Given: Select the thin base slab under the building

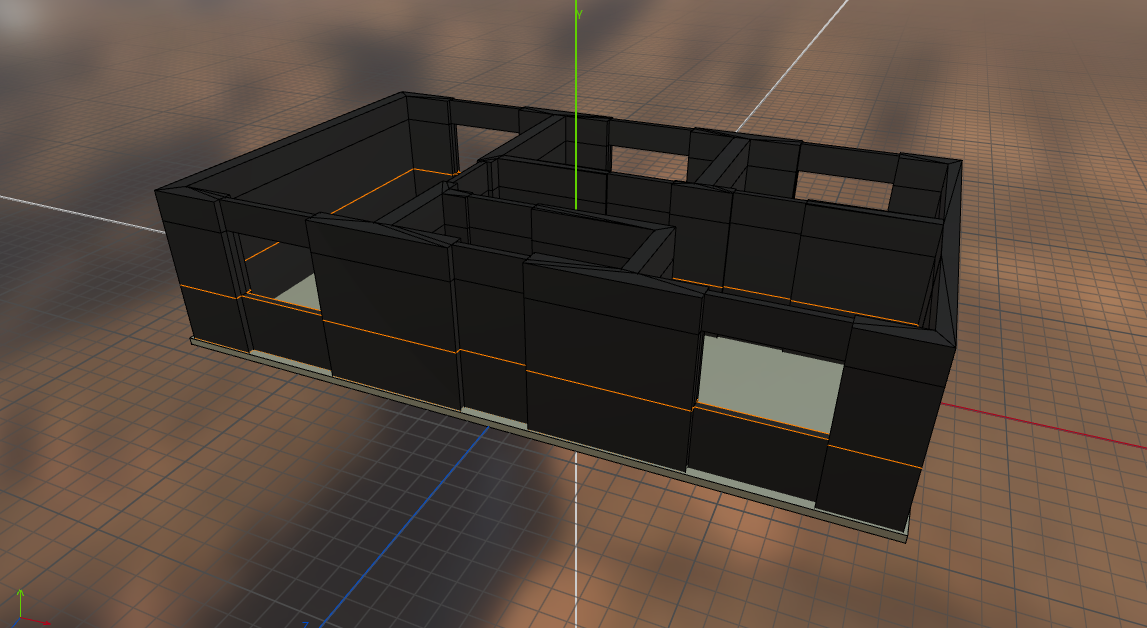Looking at the screenshot, I should coord(549,441).
